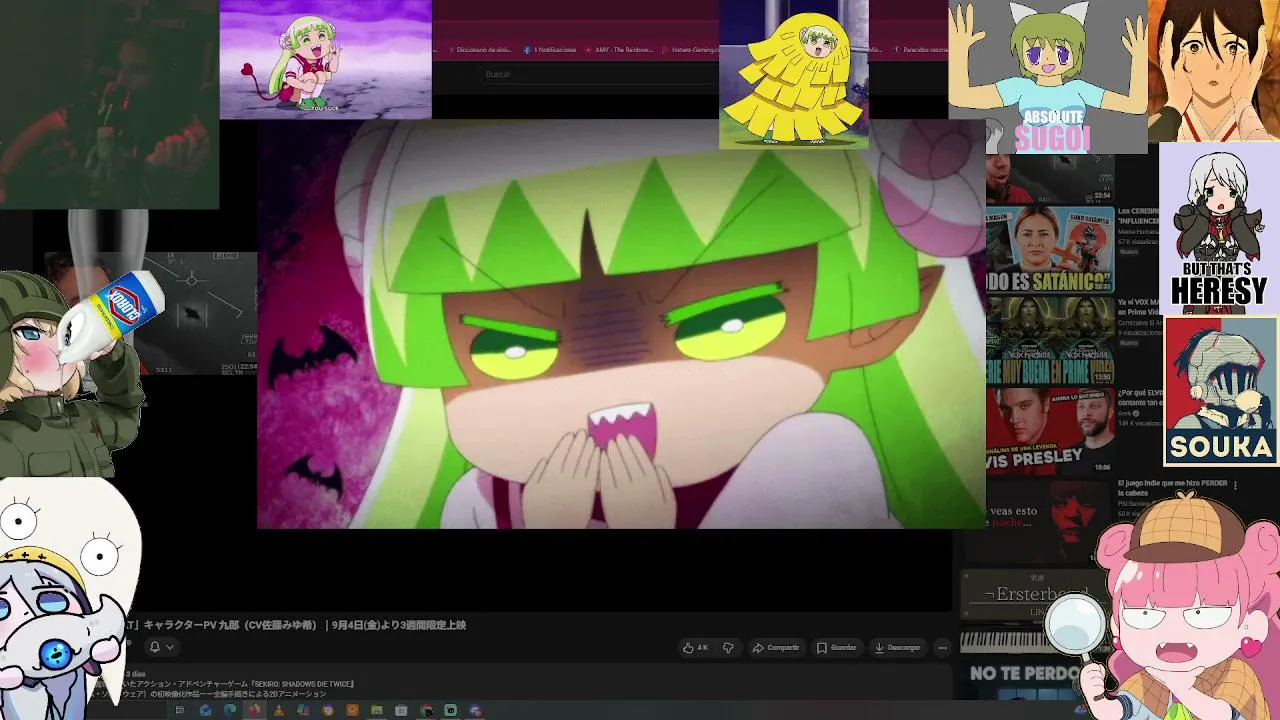Save the video with Guardar
The width and height of the screenshot is (1280, 720).
(836, 647)
